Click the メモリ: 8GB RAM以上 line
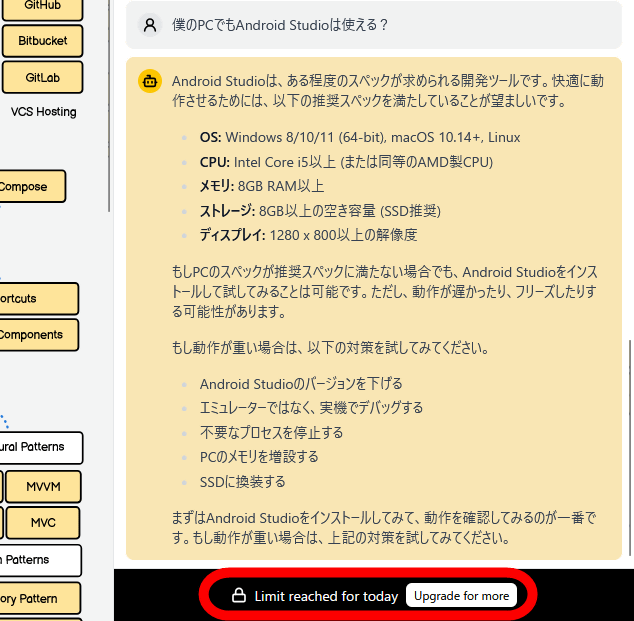This screenshot has width=634, height=621. (262, 186)
